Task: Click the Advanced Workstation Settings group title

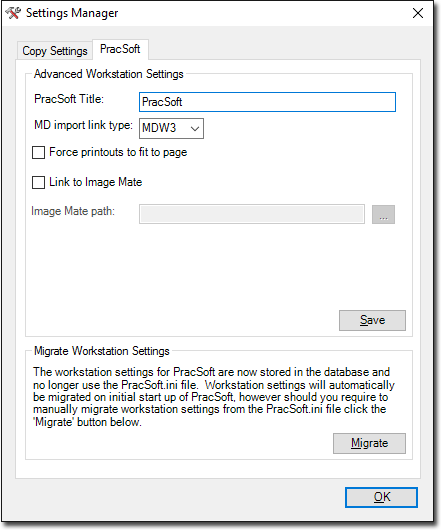Action: tap(108, 74)
